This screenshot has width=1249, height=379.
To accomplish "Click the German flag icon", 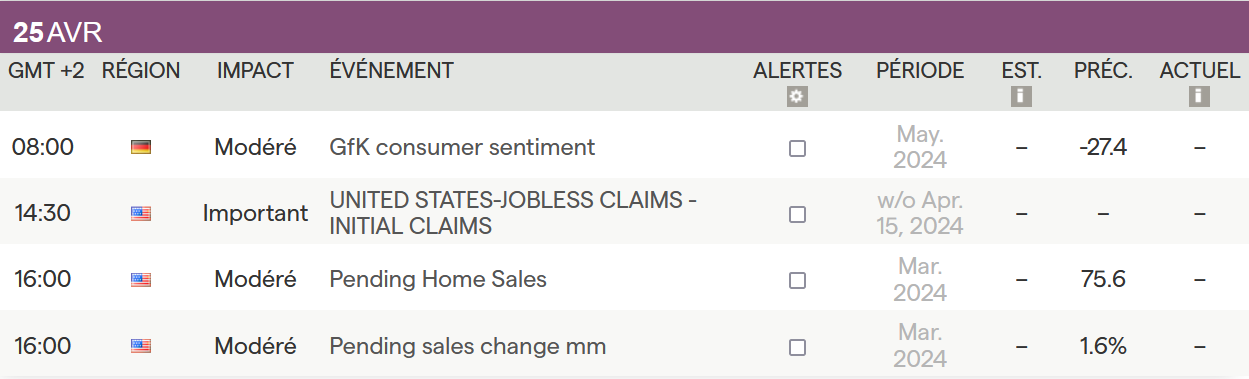I will (x=141, y=147).
